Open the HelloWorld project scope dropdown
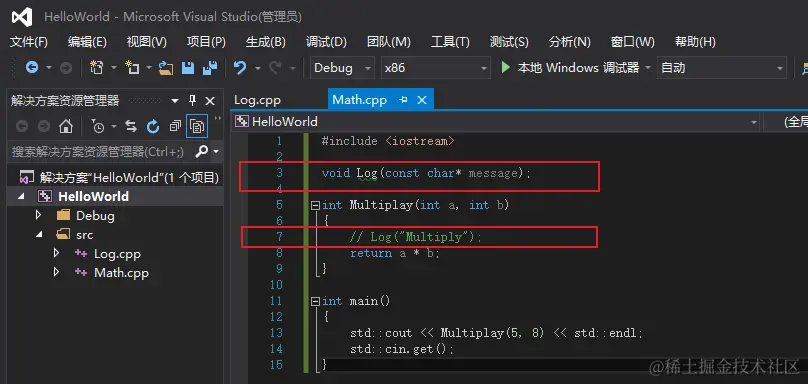This screenshot has width=808, height=384. point(754,122)
